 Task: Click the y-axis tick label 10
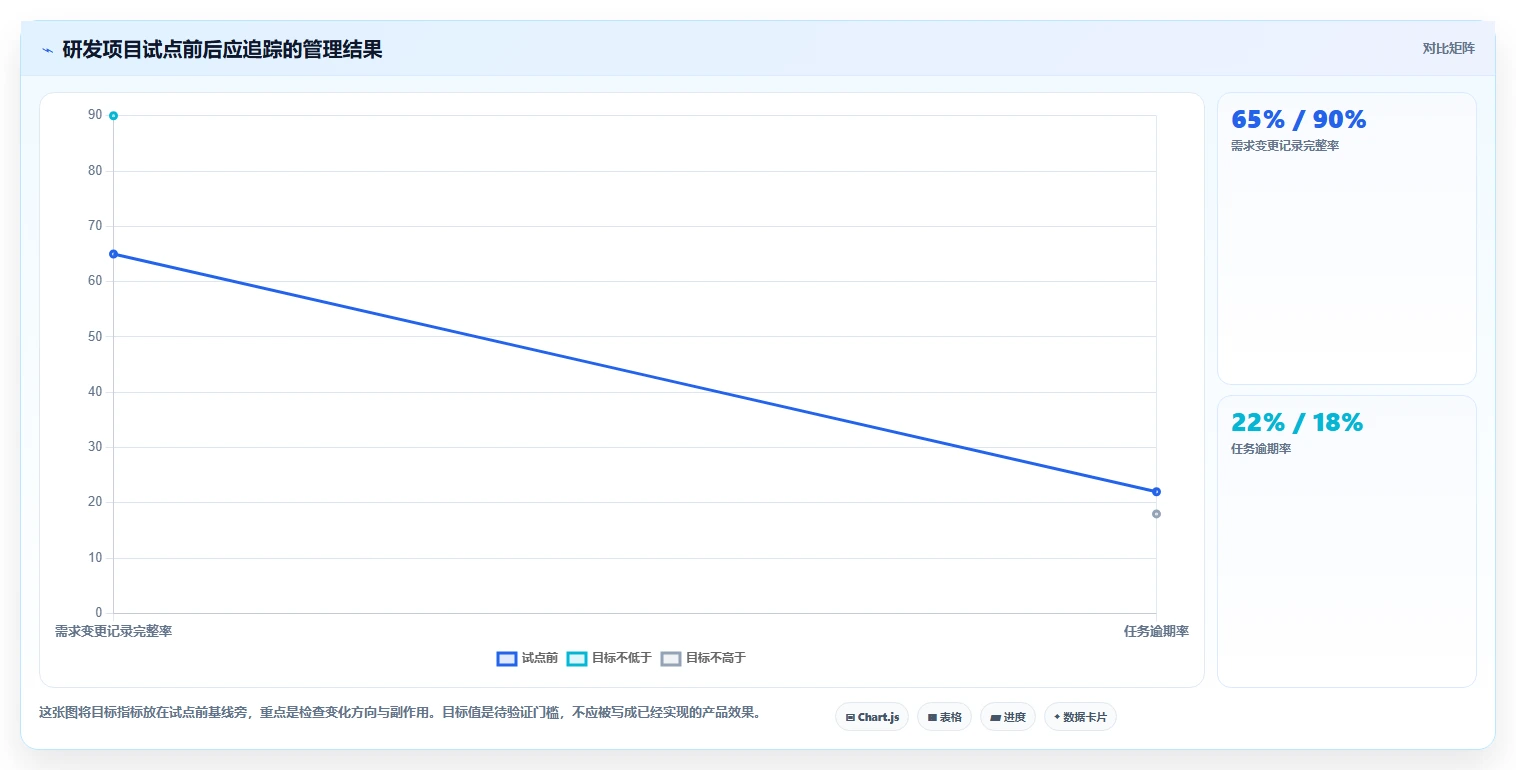click(95, 558)
